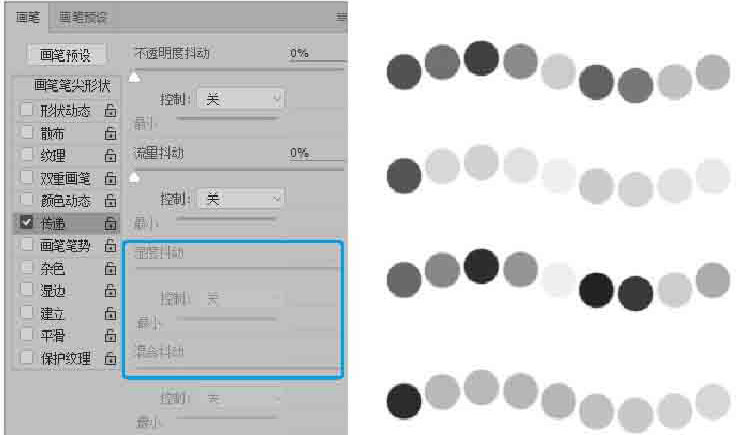Click lock icon beside 形状动态
Image resolution: width=736 pixels, height=435 pixels.
tap(110, 111)
